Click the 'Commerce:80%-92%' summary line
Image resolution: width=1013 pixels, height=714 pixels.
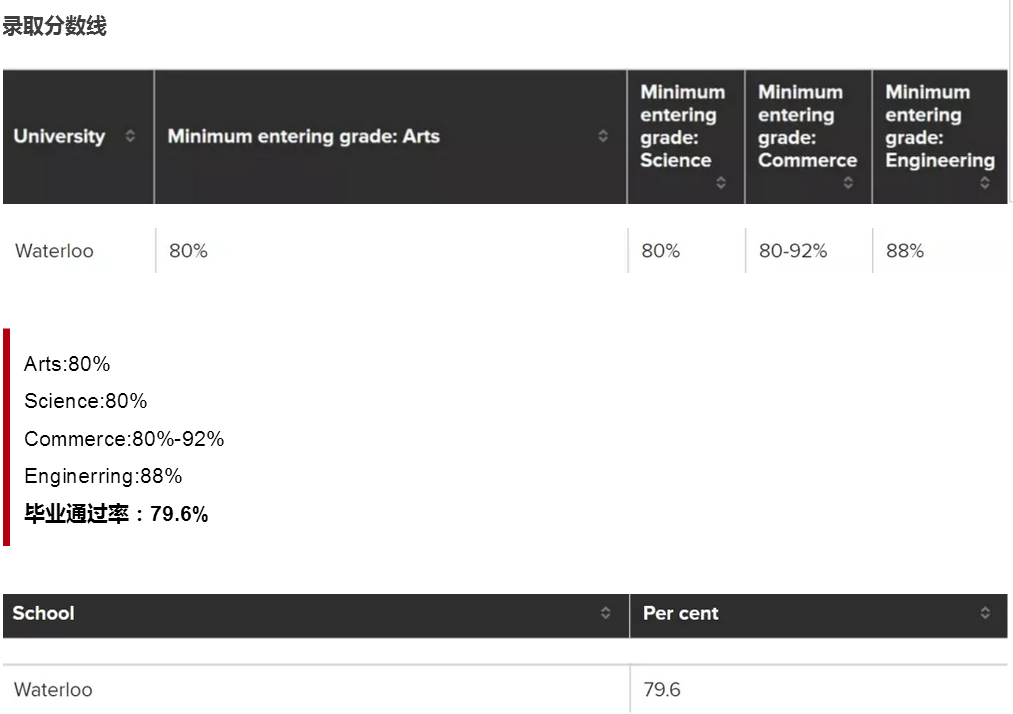point(124,439)
